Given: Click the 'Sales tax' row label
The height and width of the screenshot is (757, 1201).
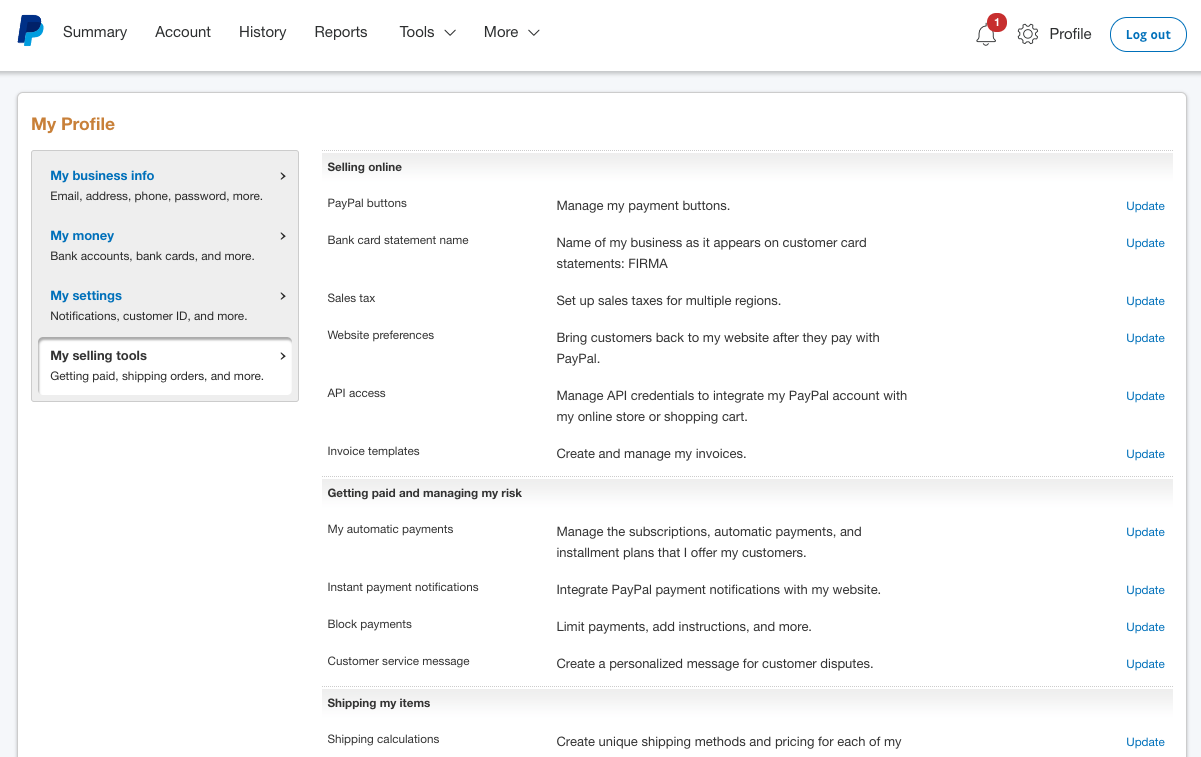Looking at the screenshot, I should [351, 298].
